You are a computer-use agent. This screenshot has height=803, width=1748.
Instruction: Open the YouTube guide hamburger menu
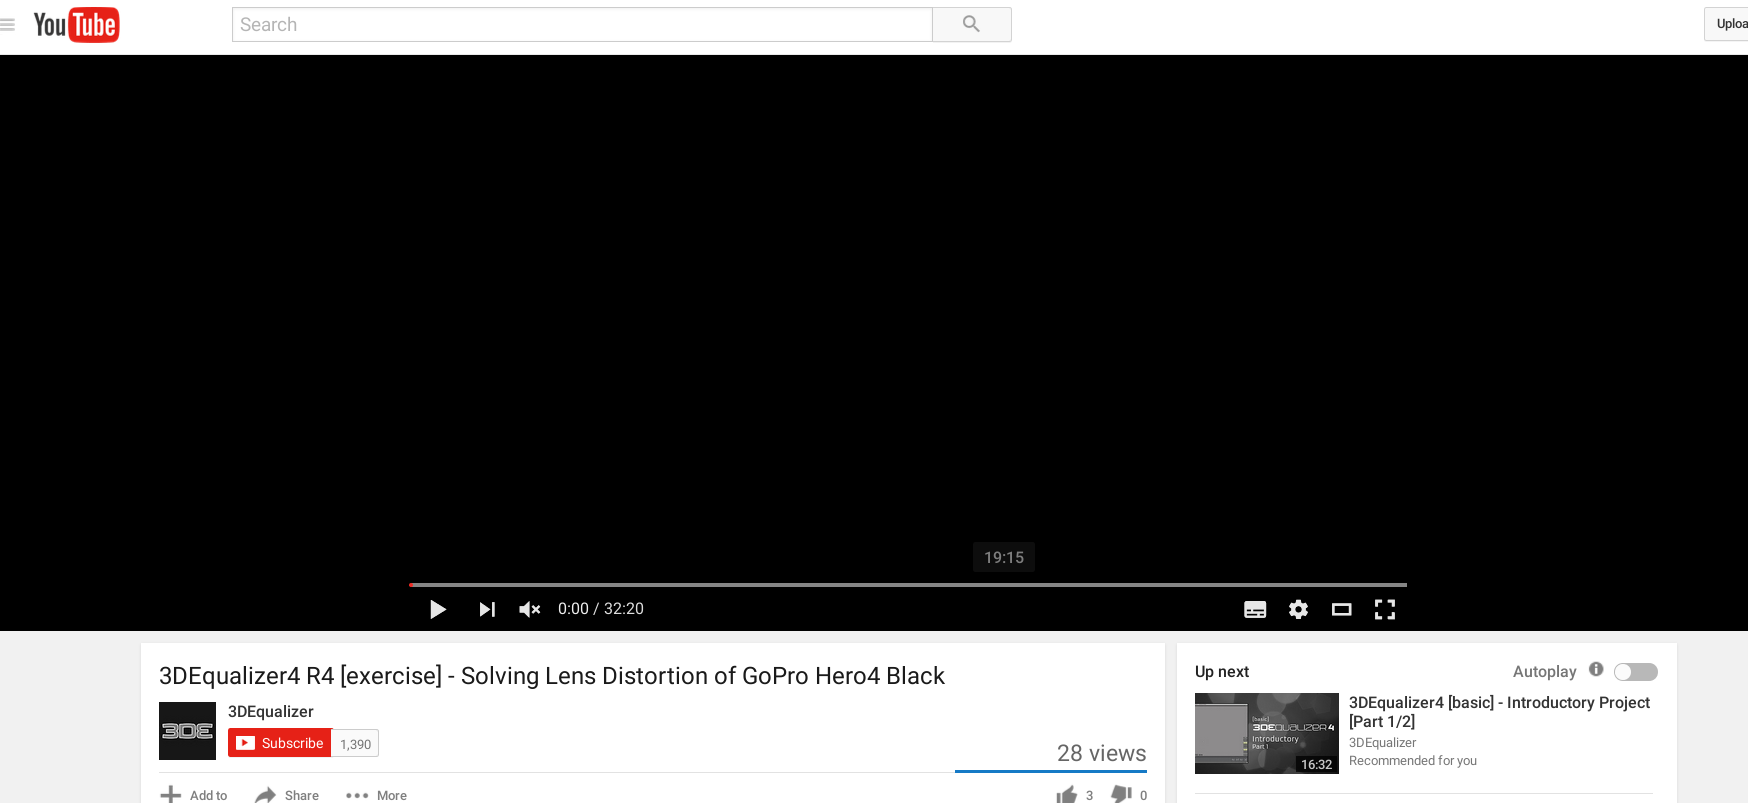pyautogui.click(x=7, y=24)
